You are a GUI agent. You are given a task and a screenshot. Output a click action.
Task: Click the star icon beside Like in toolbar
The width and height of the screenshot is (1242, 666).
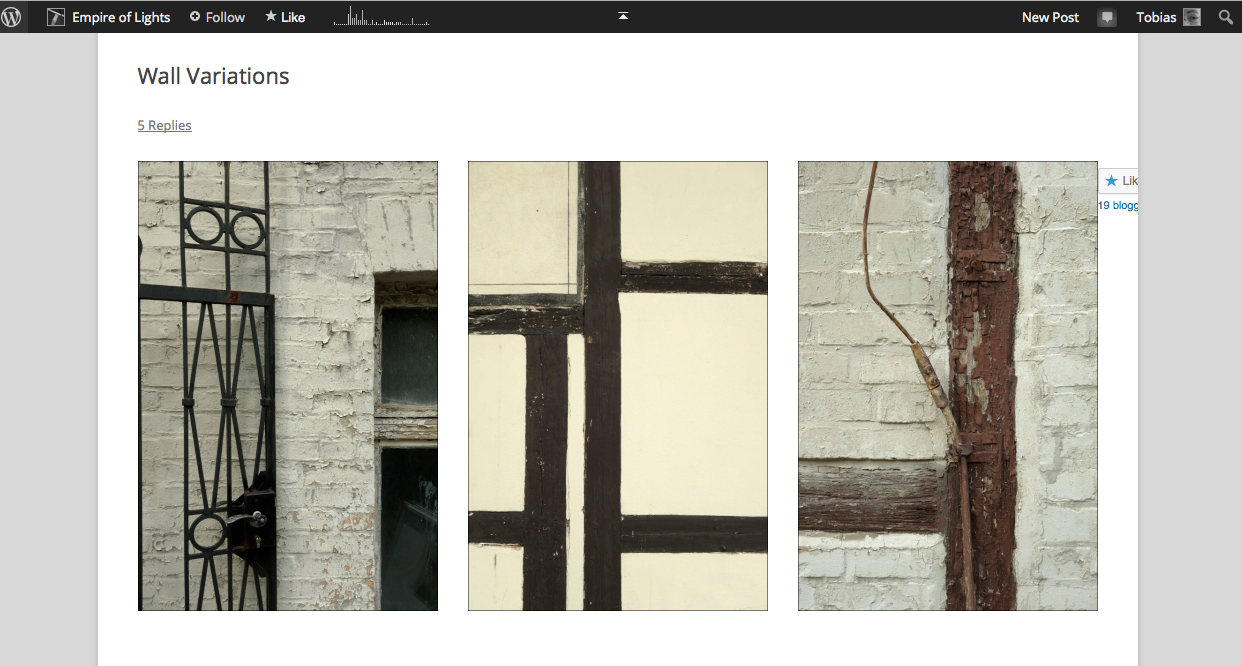[271, 17]
